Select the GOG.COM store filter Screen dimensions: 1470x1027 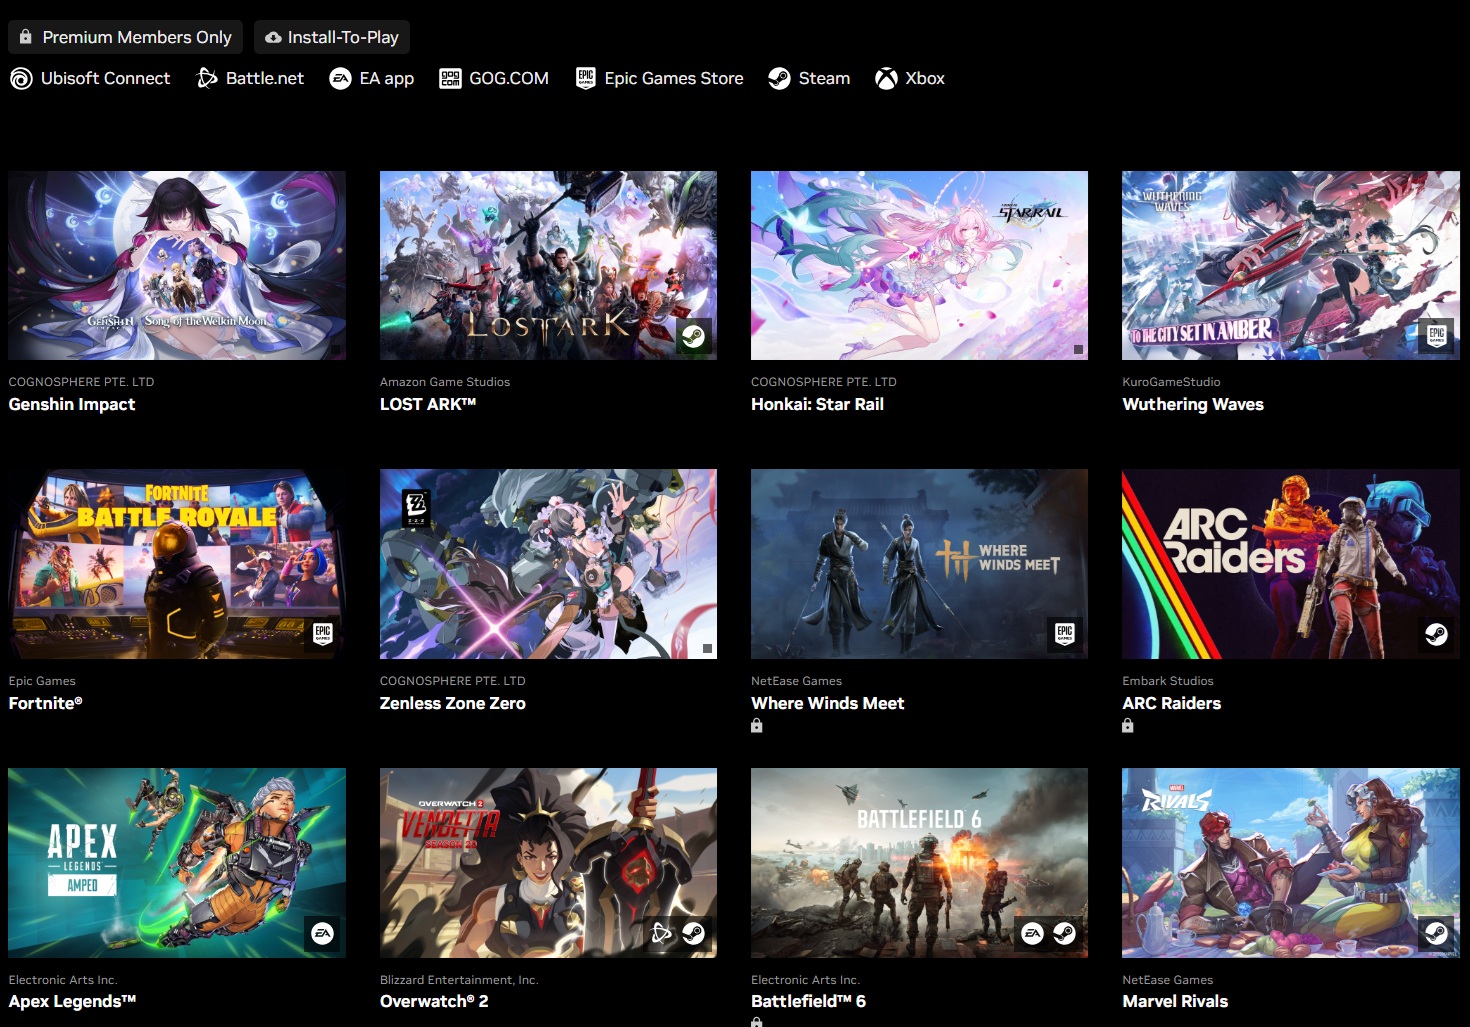coord(494,78)
